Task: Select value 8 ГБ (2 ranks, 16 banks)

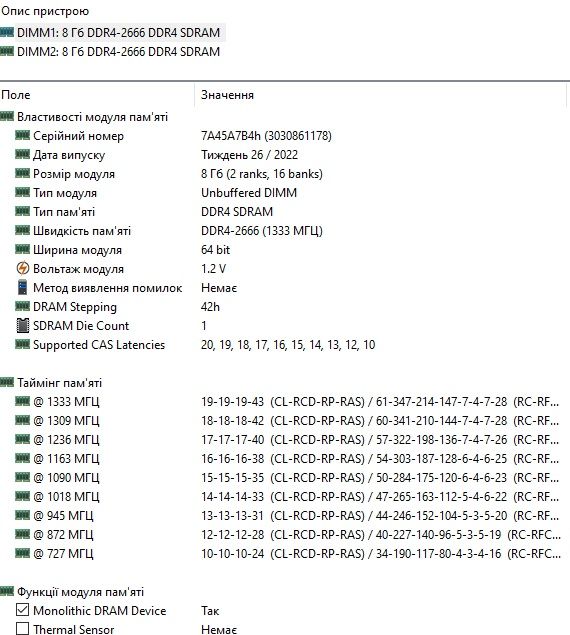Action: point(262,174)
